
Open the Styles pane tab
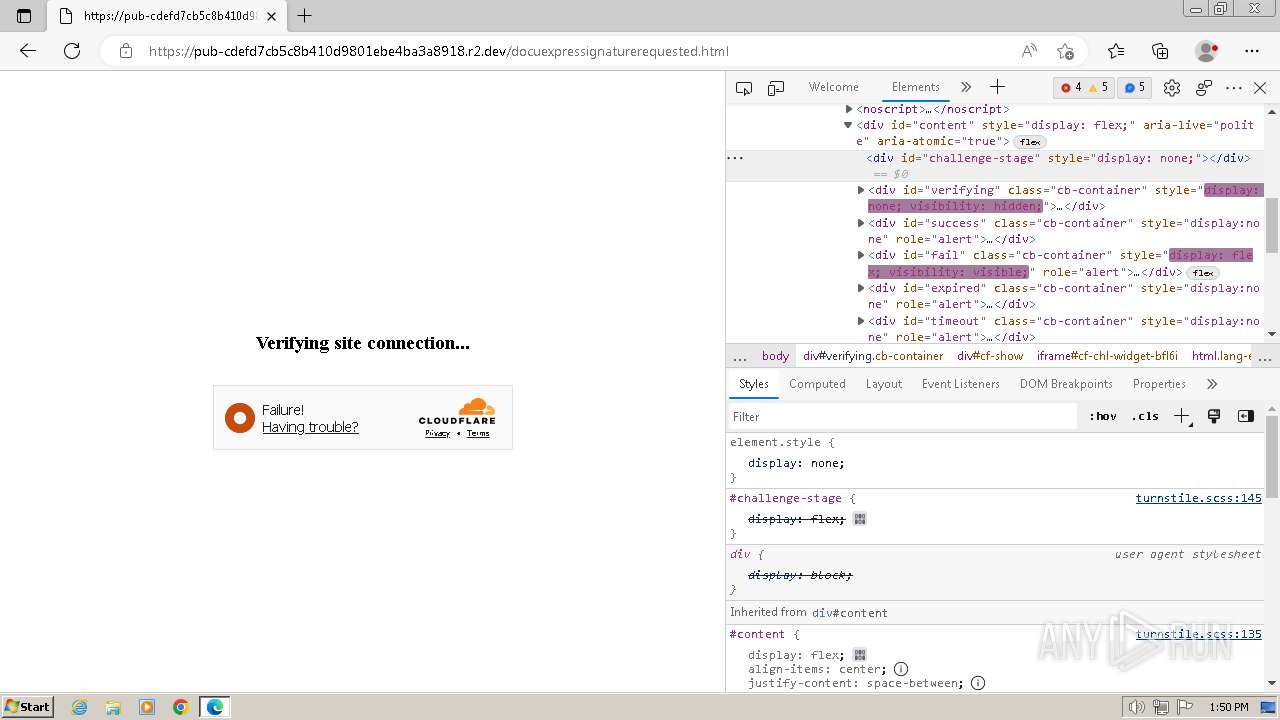click(x=753, y=384)
